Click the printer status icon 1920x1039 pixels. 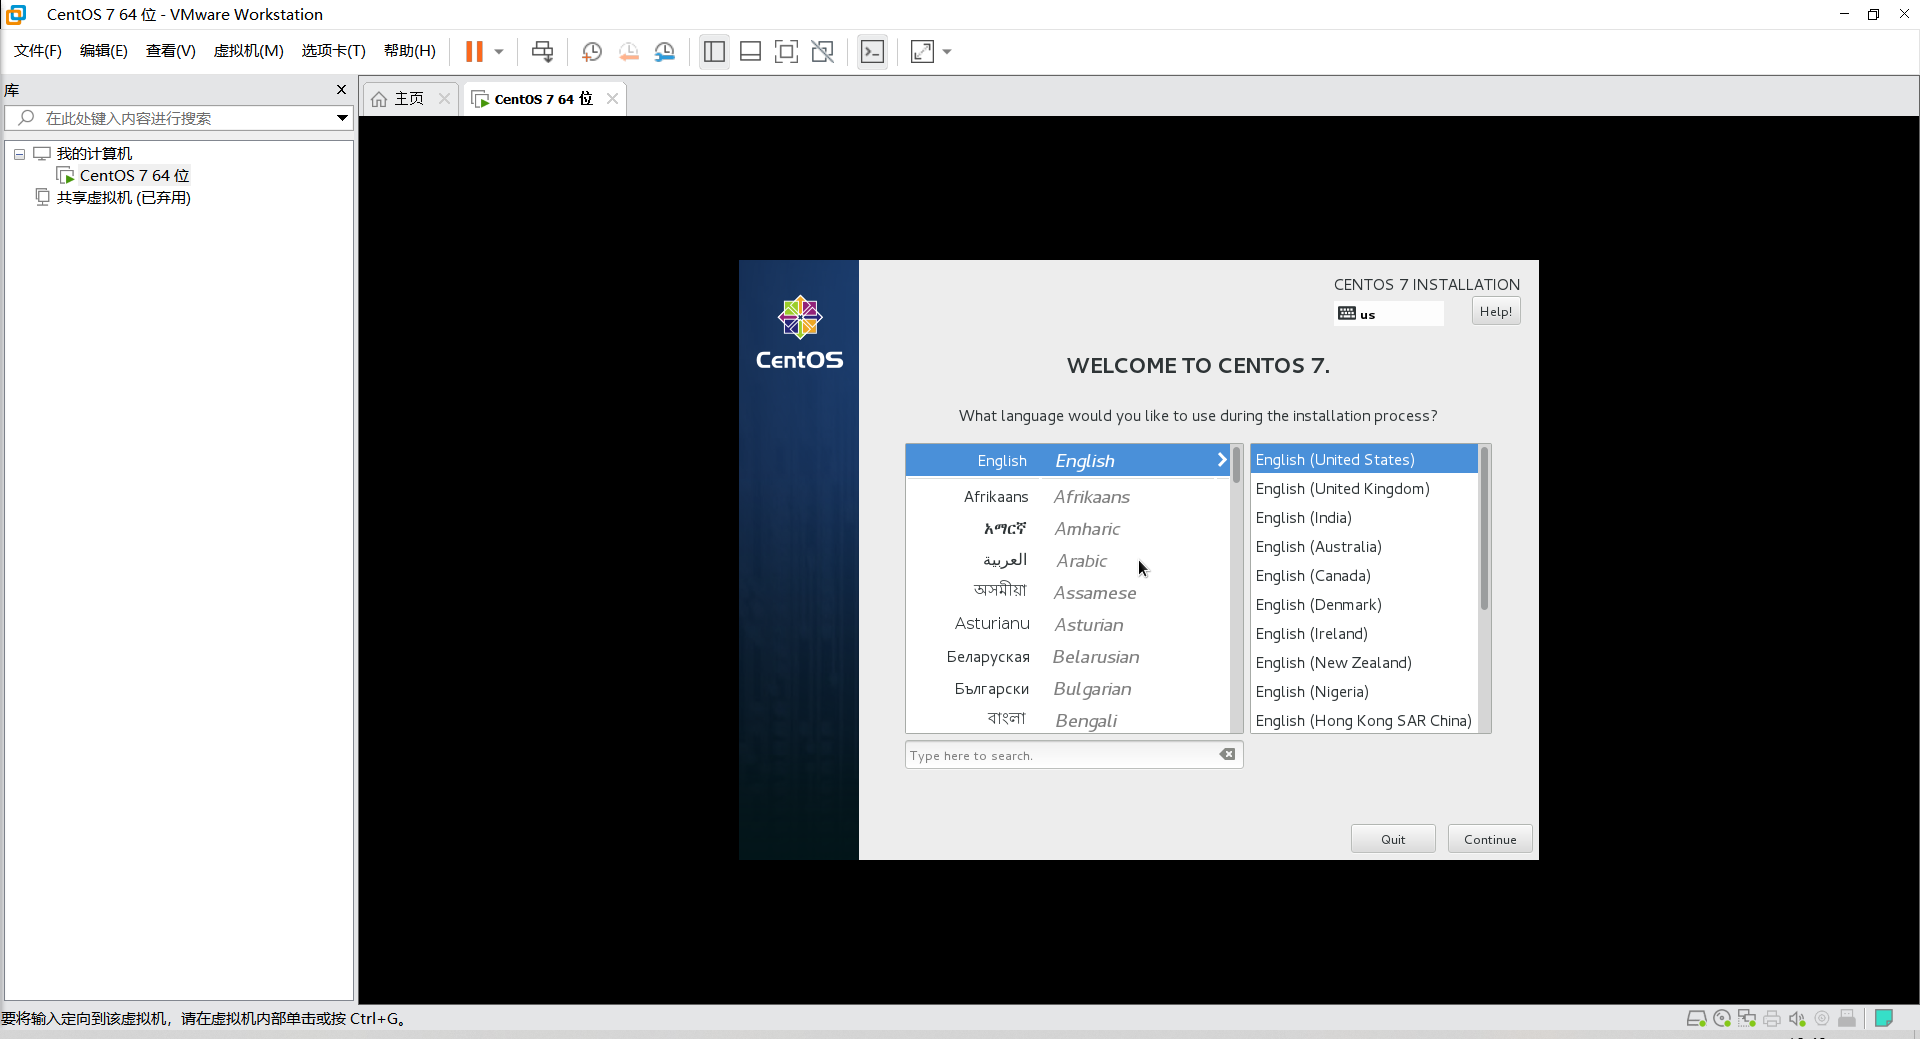pyautogui.click(x=1772, y=1019)
